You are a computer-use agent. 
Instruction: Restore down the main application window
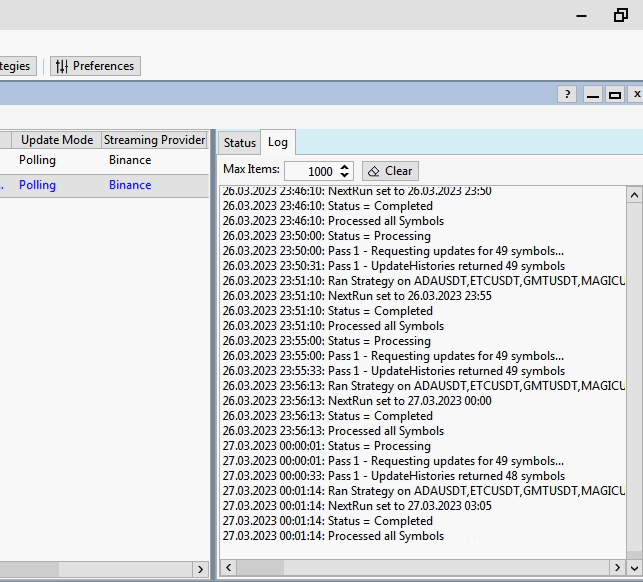tap(620, 15)
